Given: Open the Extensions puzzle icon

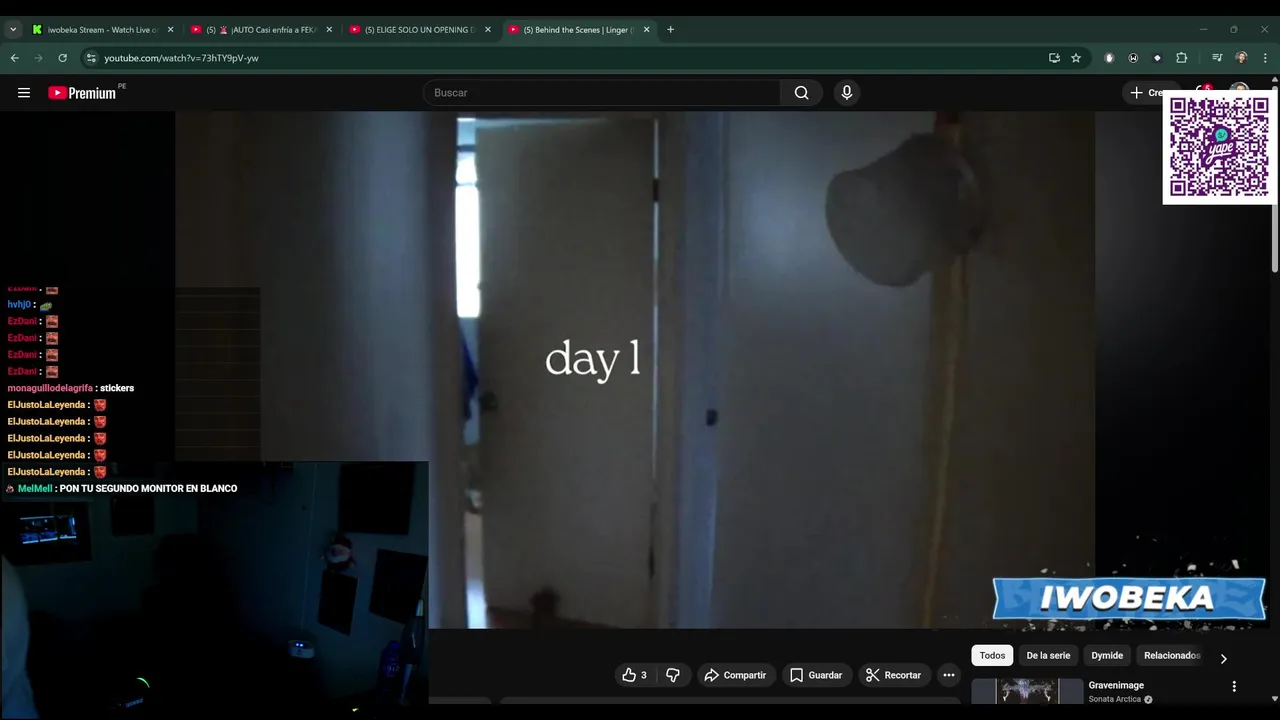Looking at the screenshot, I should (x=1181, y=58).
